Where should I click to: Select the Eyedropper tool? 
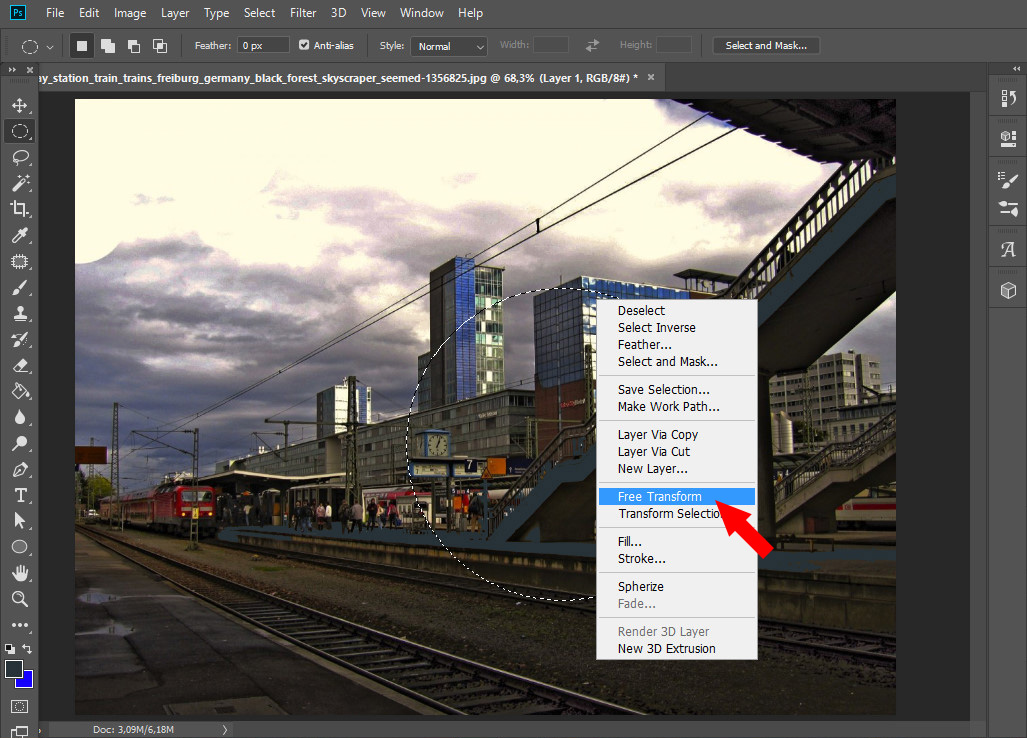[19, 235]
